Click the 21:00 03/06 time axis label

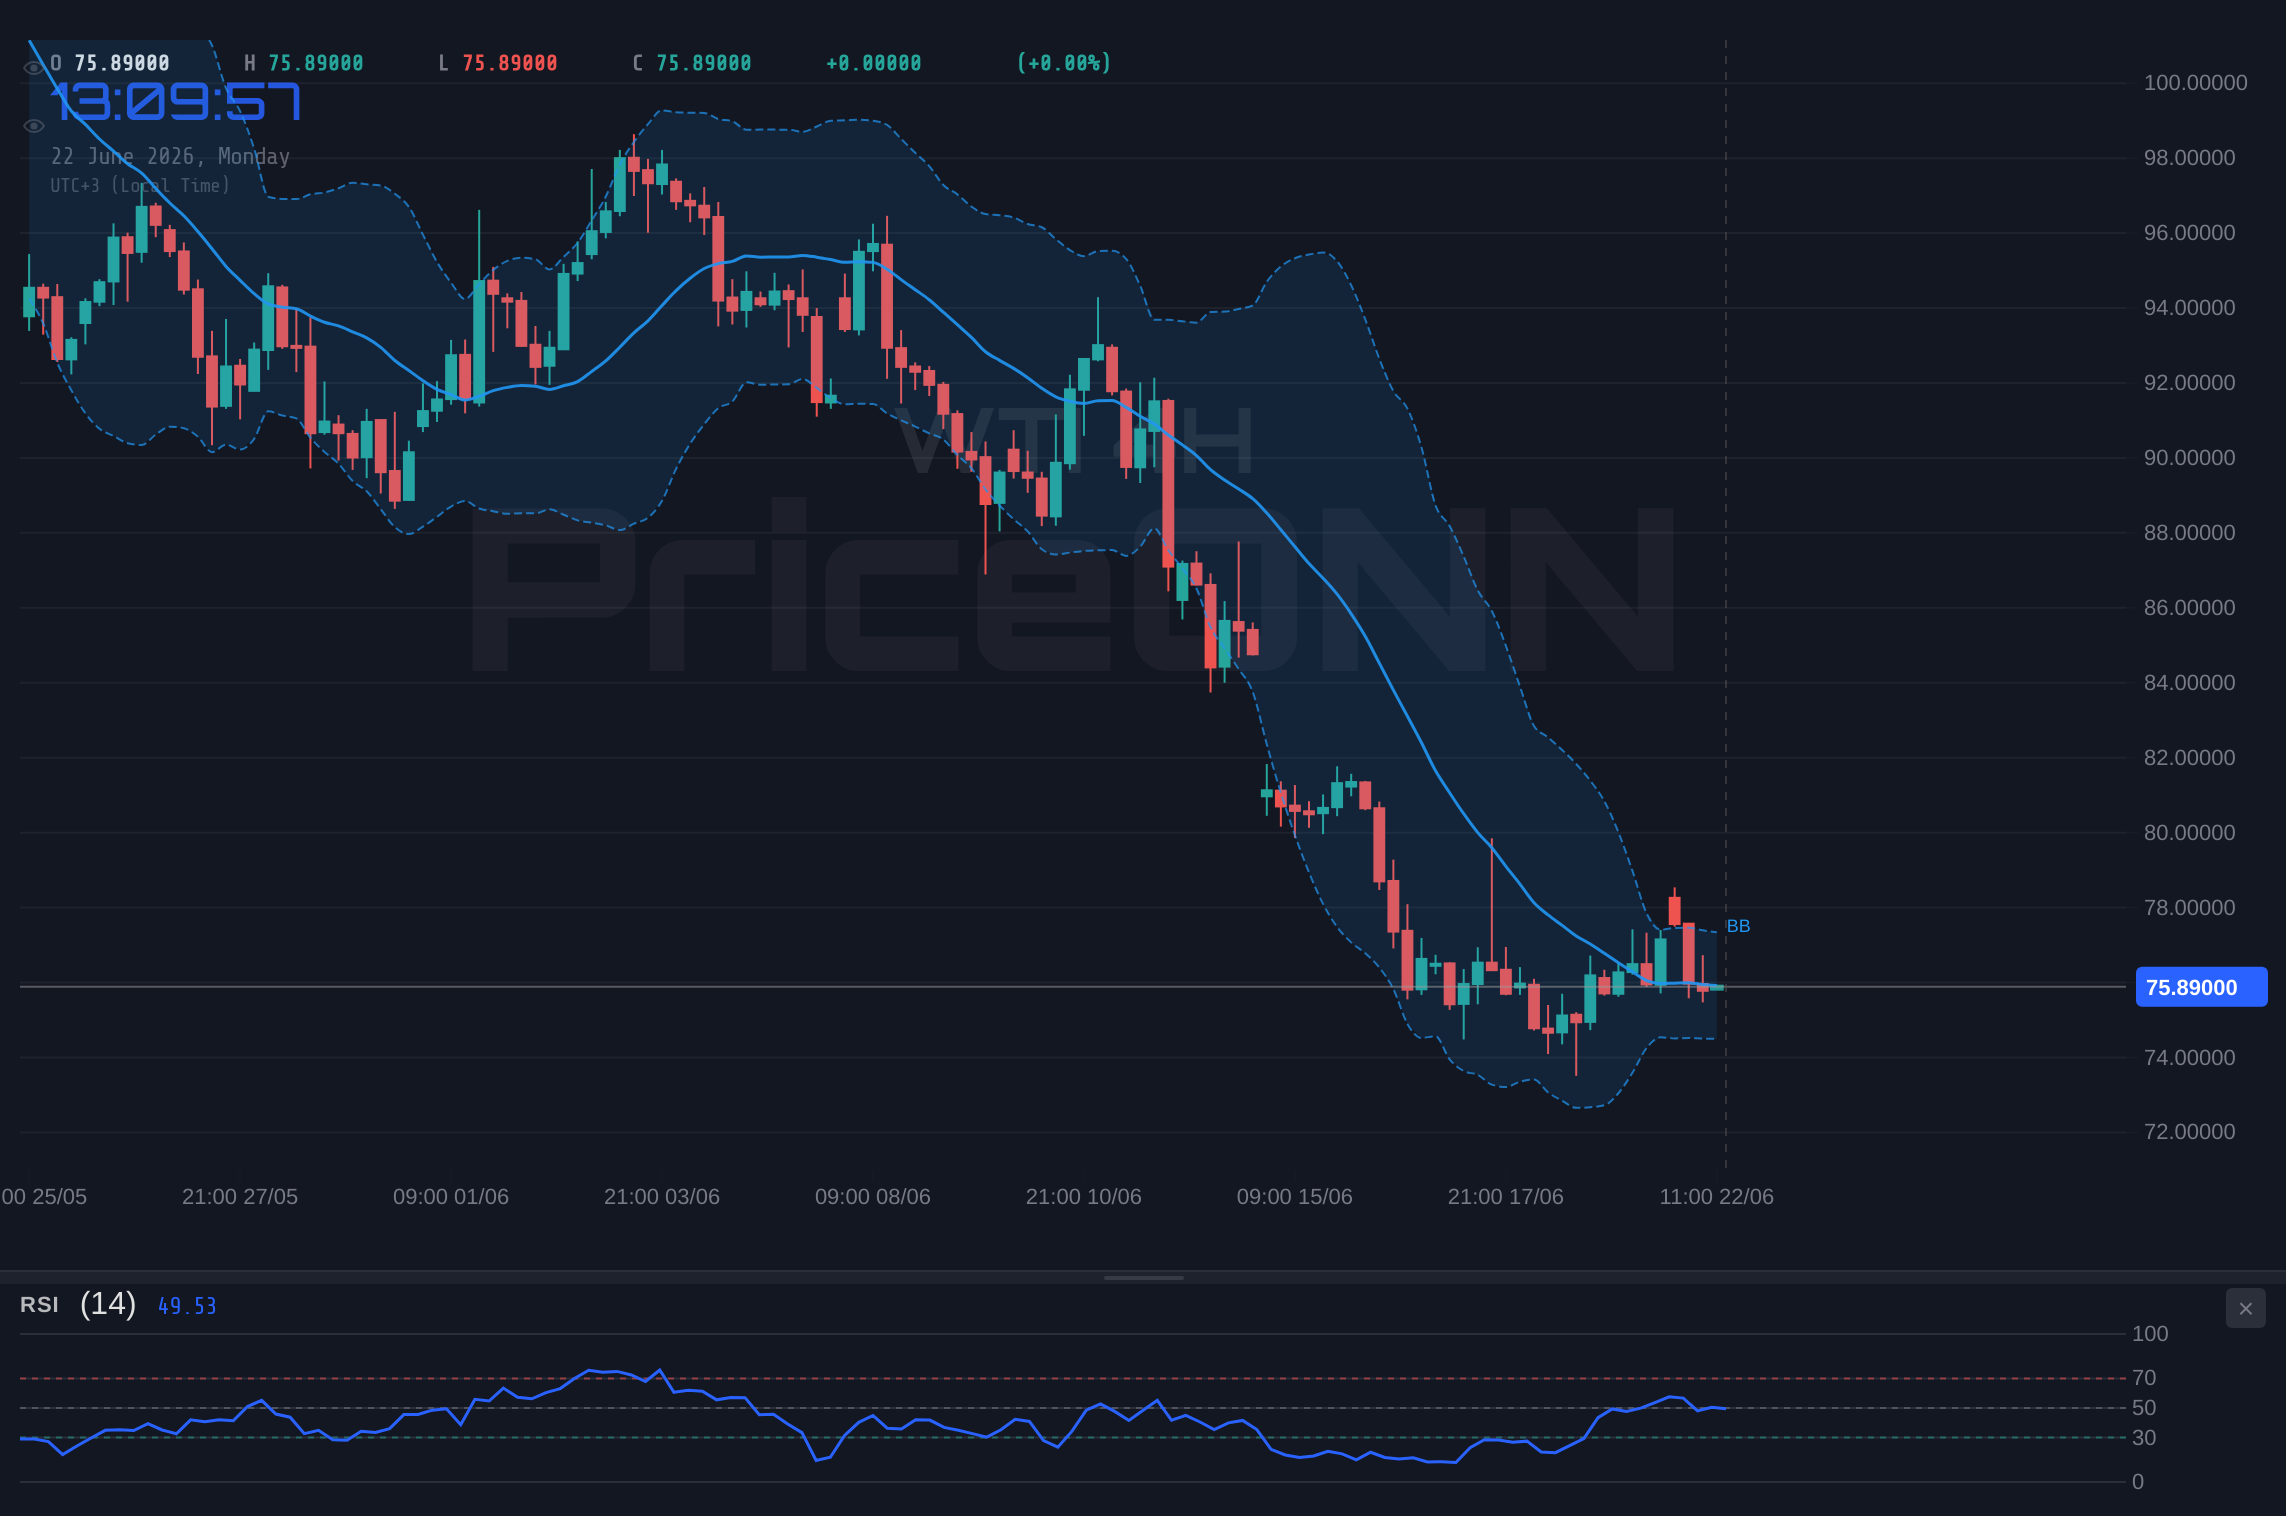coord(662,1197)
